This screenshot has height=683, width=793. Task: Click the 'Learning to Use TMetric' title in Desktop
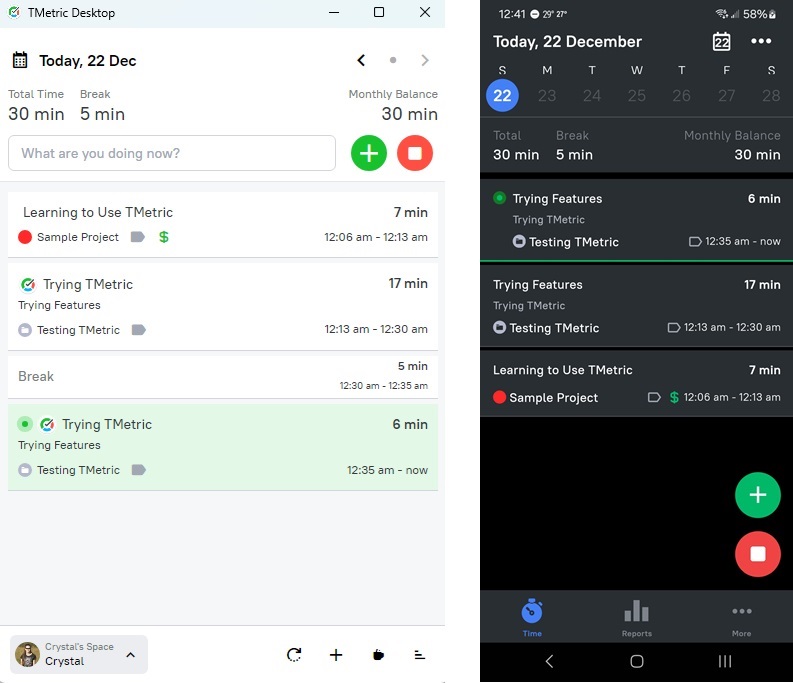point(98,212)
